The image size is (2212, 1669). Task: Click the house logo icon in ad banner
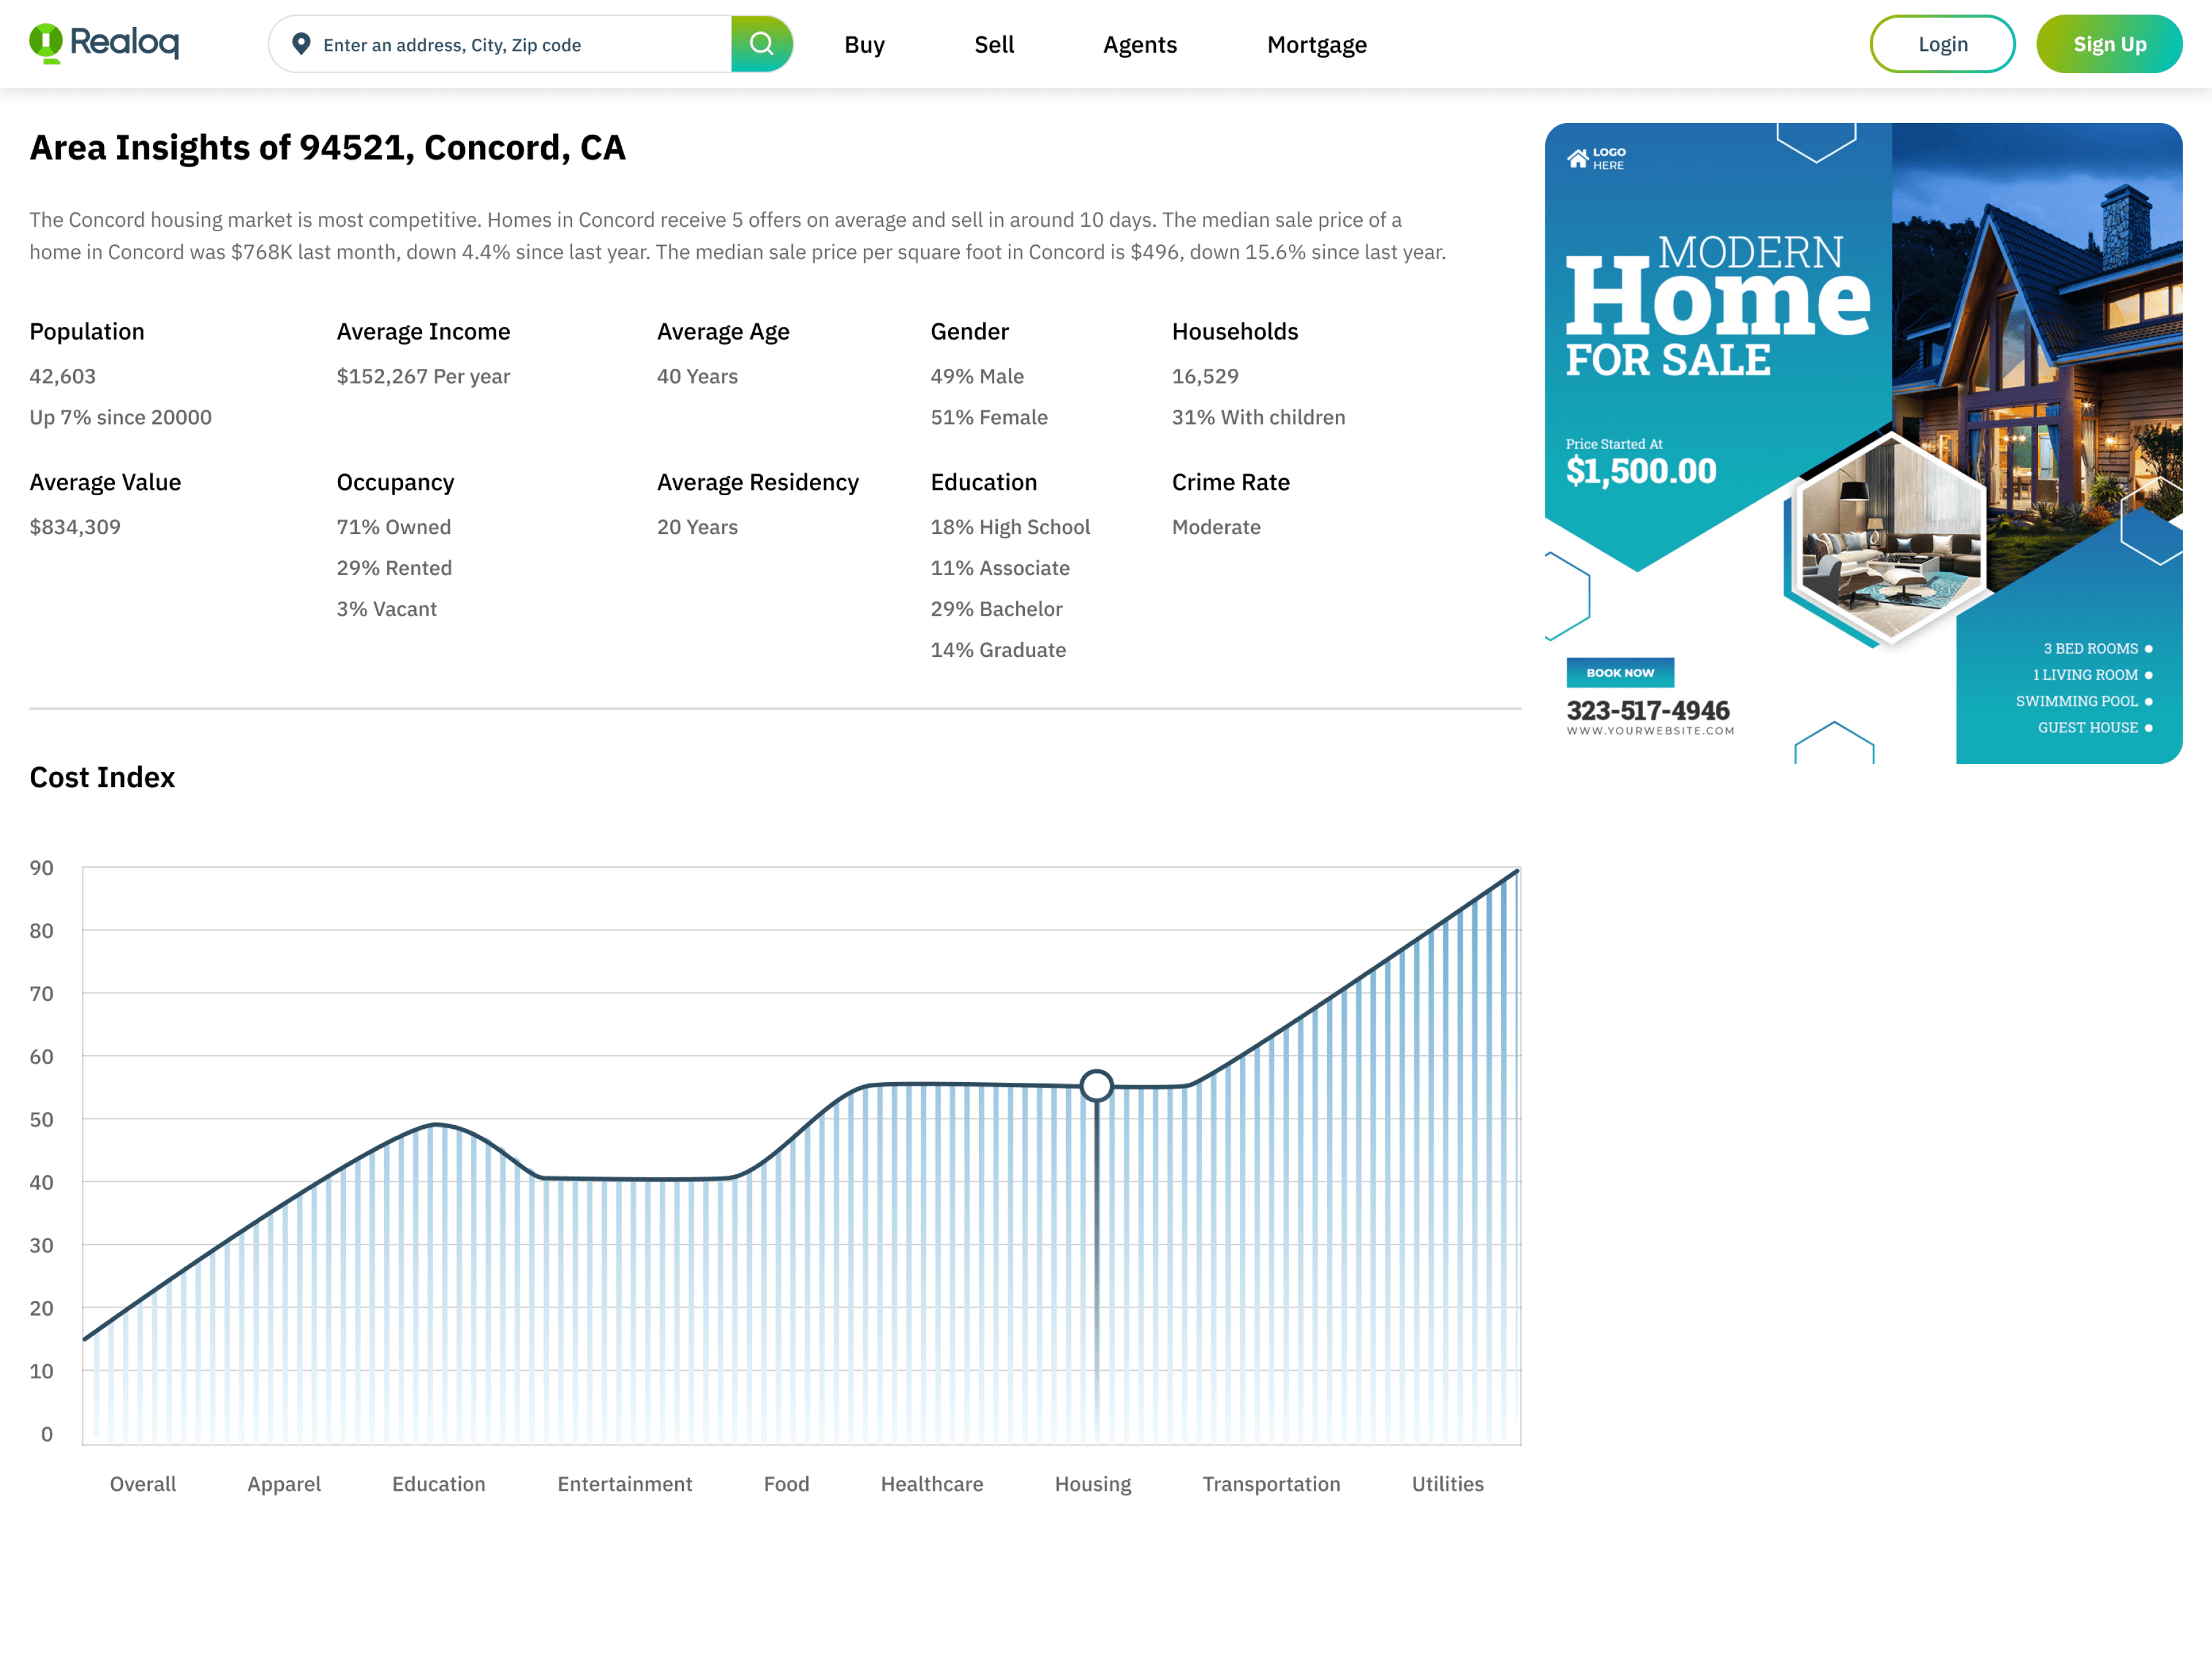[x=1577, y=159]
